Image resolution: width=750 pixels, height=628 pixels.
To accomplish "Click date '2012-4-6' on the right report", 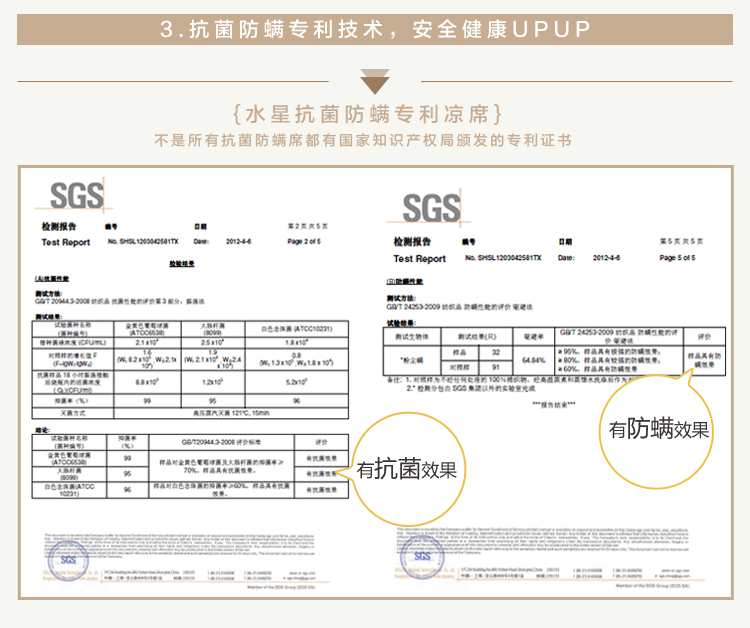I will pyautogui.click(x=607, y=258).
